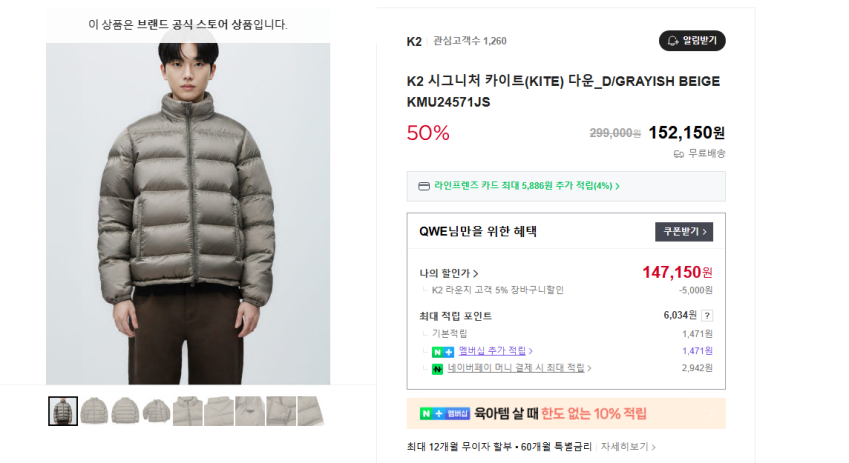Screen dimensions: 849x463
Task: Click the K2 brand name link
Action: point(414,42)
